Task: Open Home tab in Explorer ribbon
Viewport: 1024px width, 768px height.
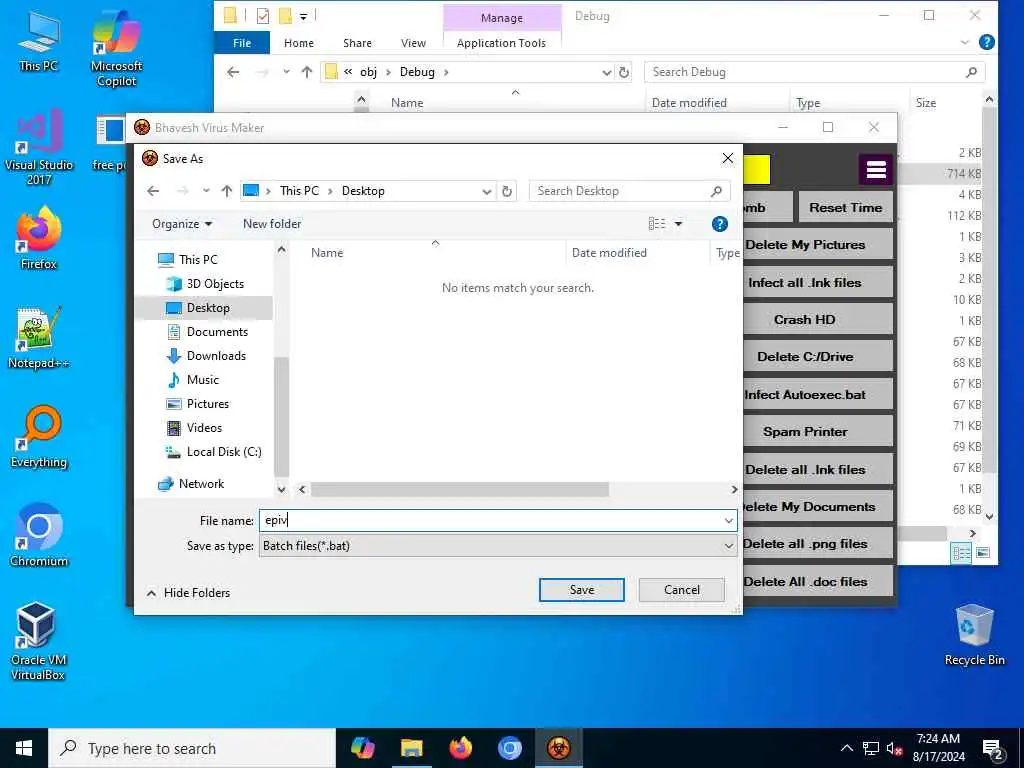Action: pos(298,43)
